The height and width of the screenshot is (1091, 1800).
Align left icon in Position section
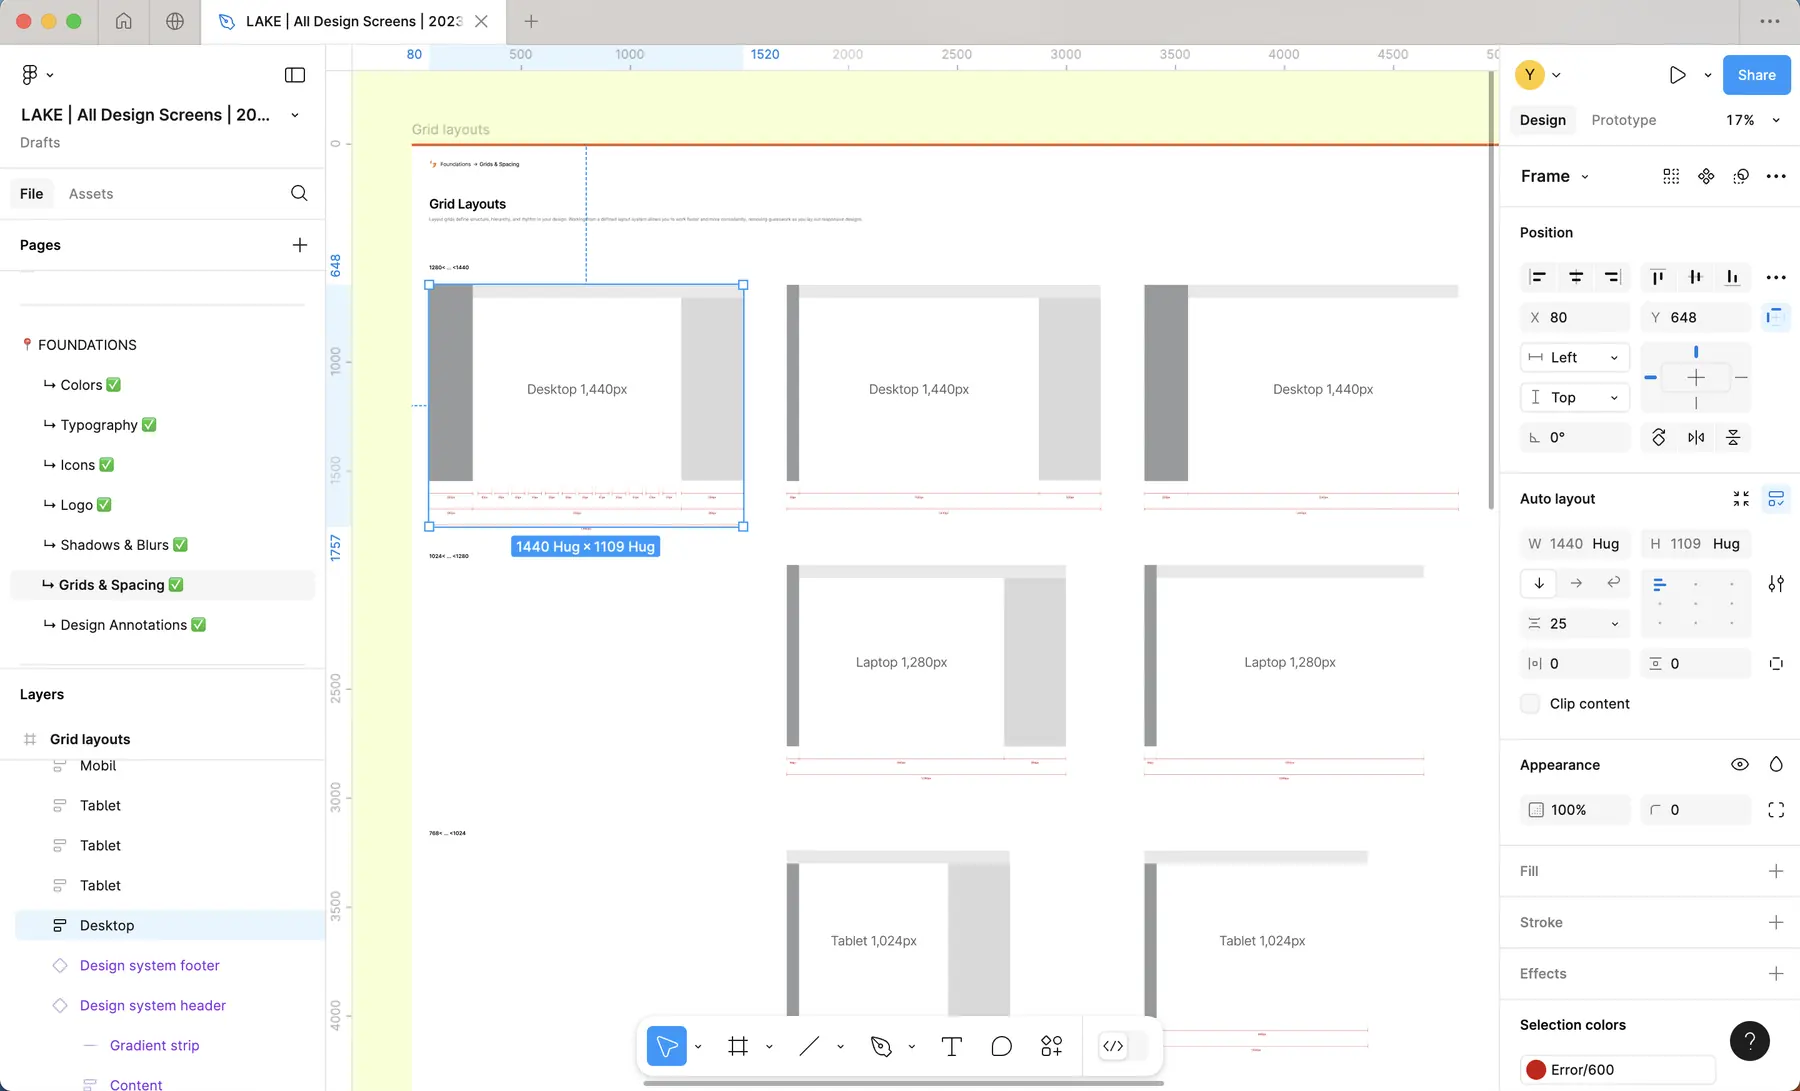[x=1538, y=277]
